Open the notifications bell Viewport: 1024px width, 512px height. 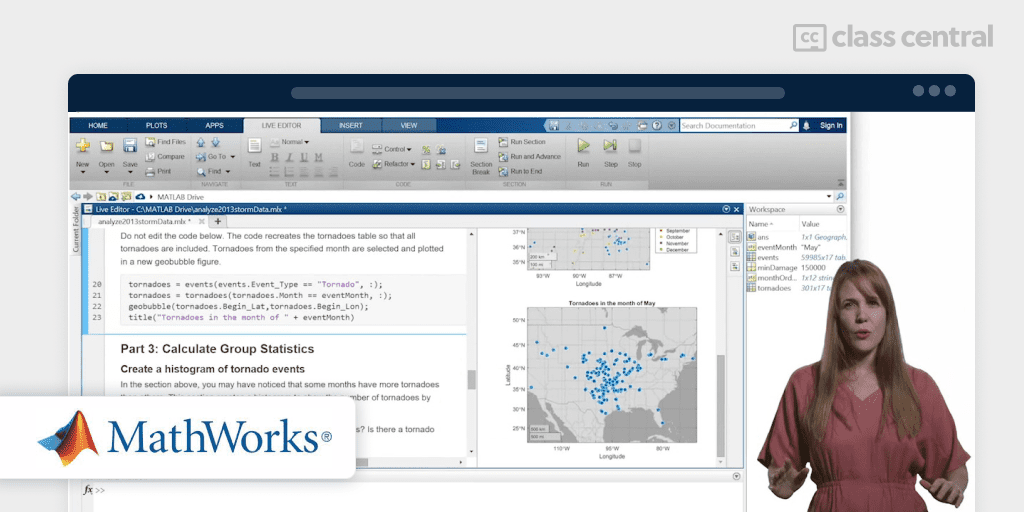(x=806, y=126)
